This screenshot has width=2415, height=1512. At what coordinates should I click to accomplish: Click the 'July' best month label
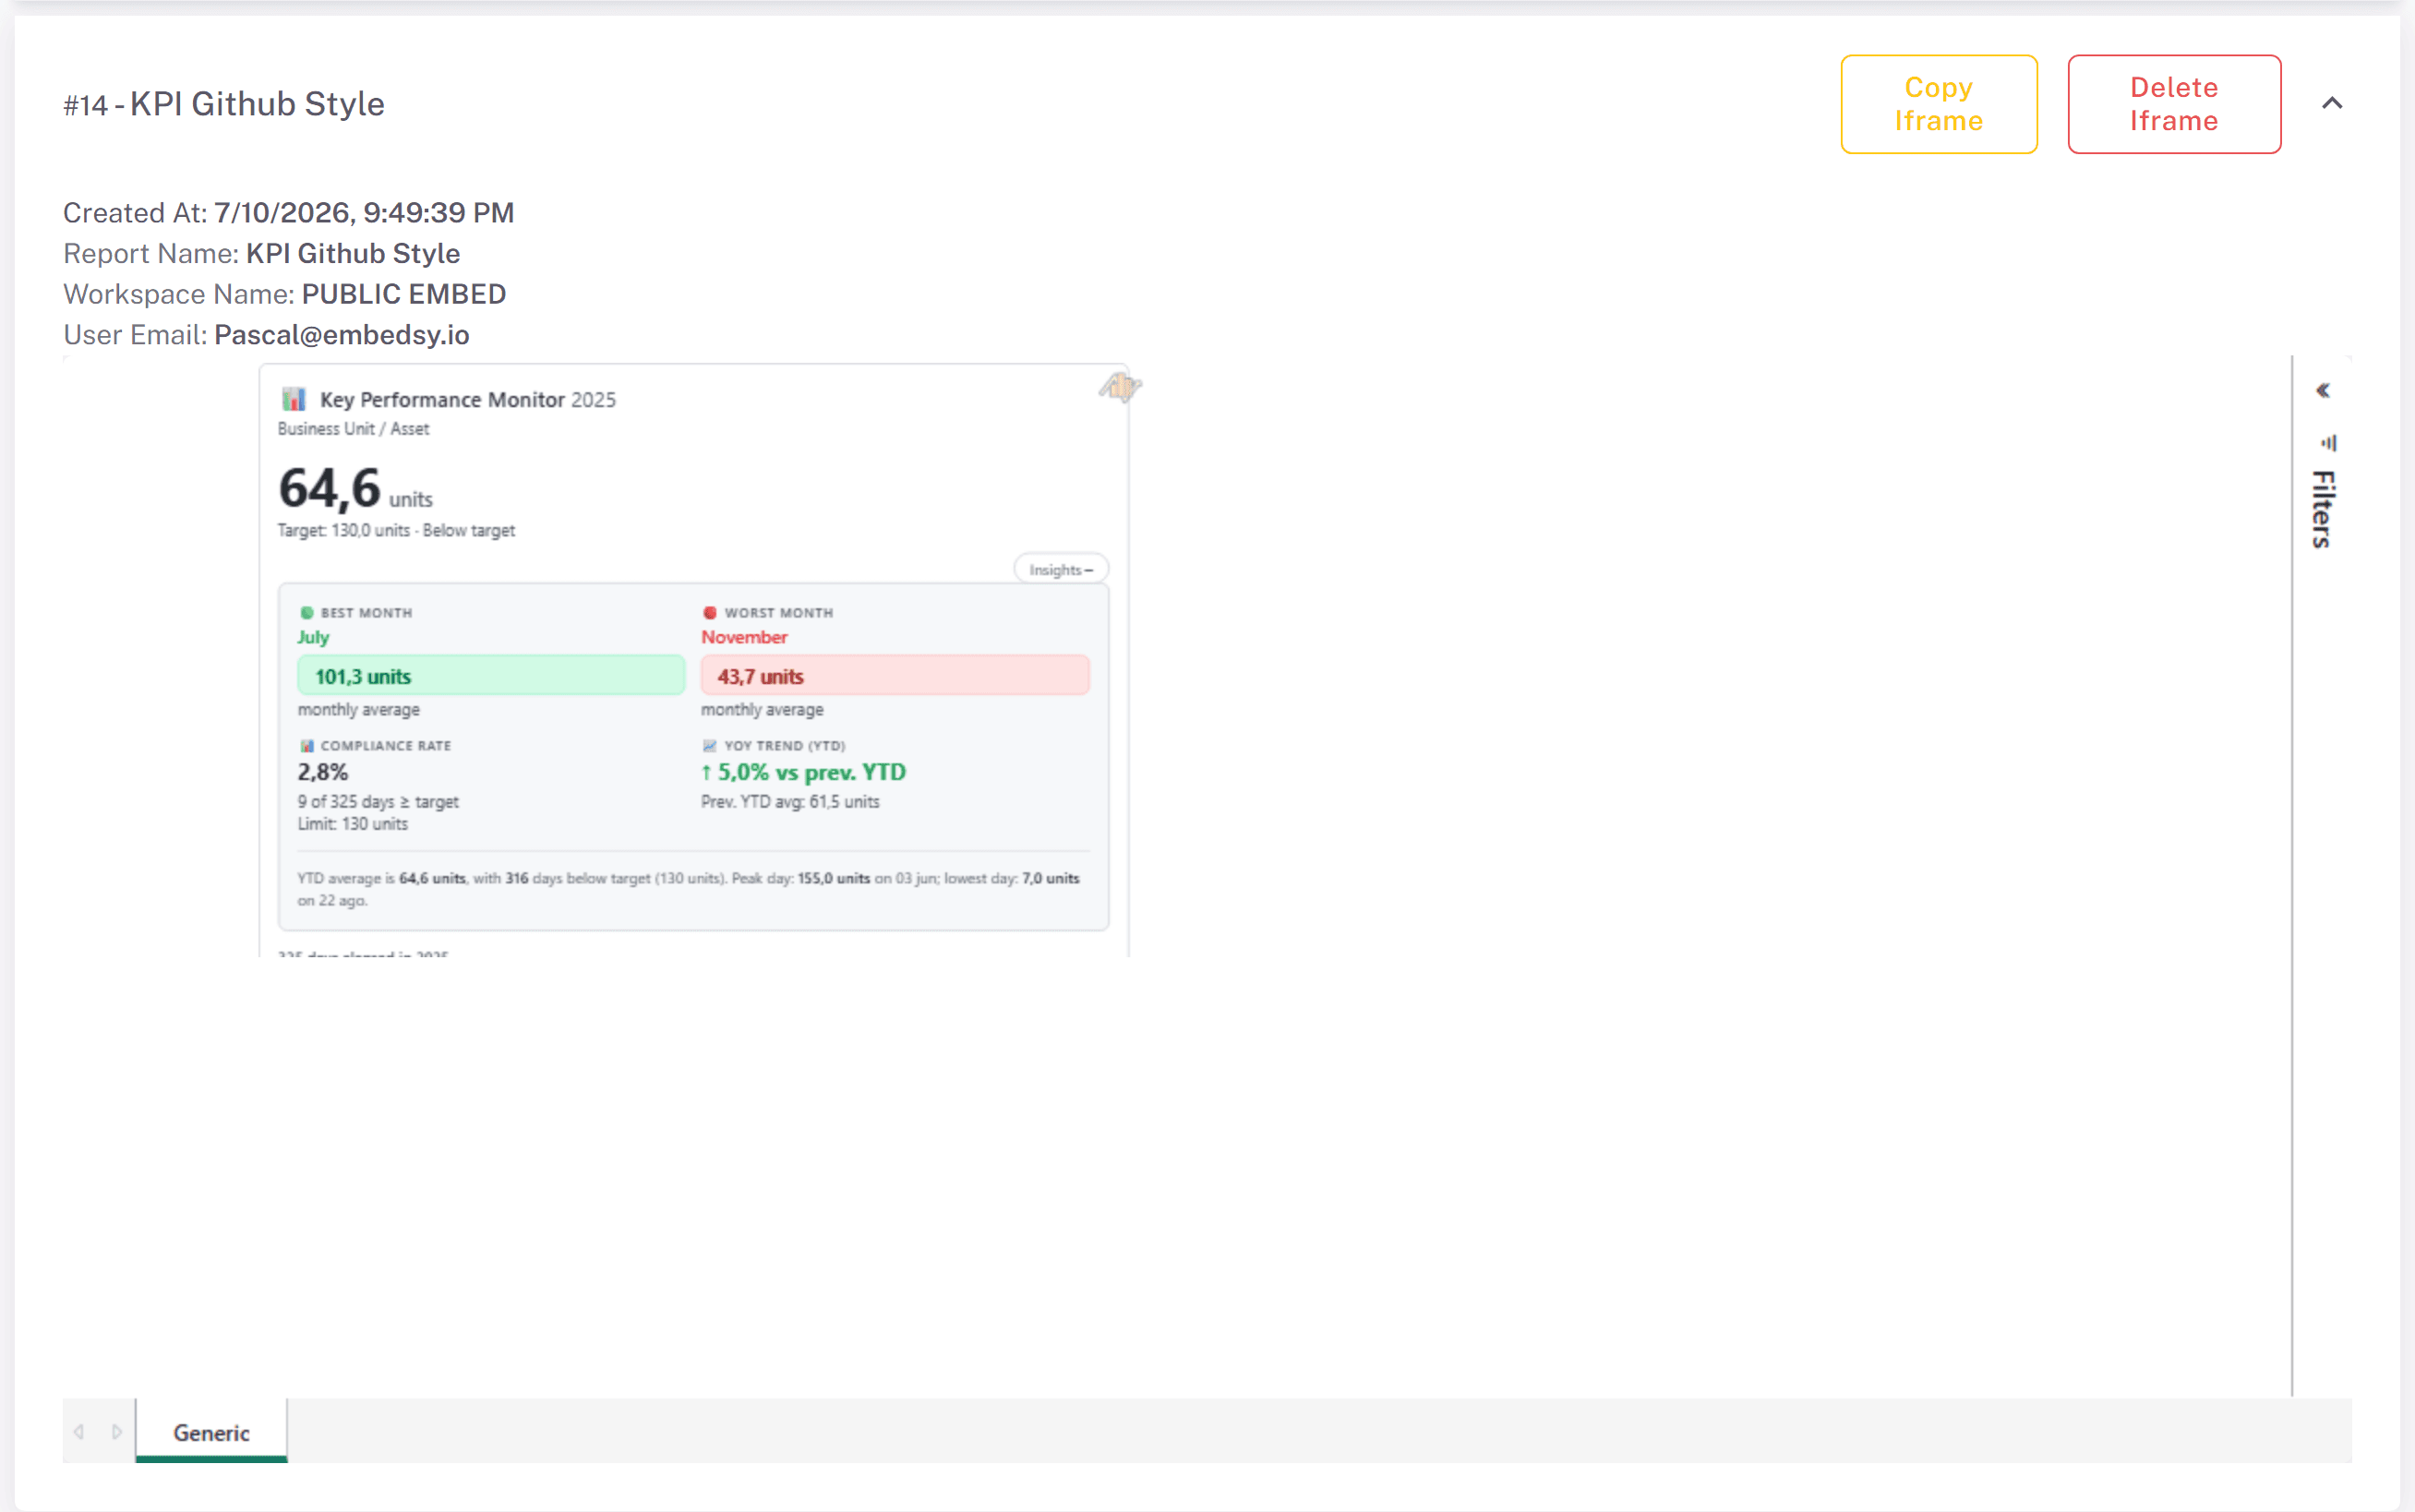(x=313, y=637)
